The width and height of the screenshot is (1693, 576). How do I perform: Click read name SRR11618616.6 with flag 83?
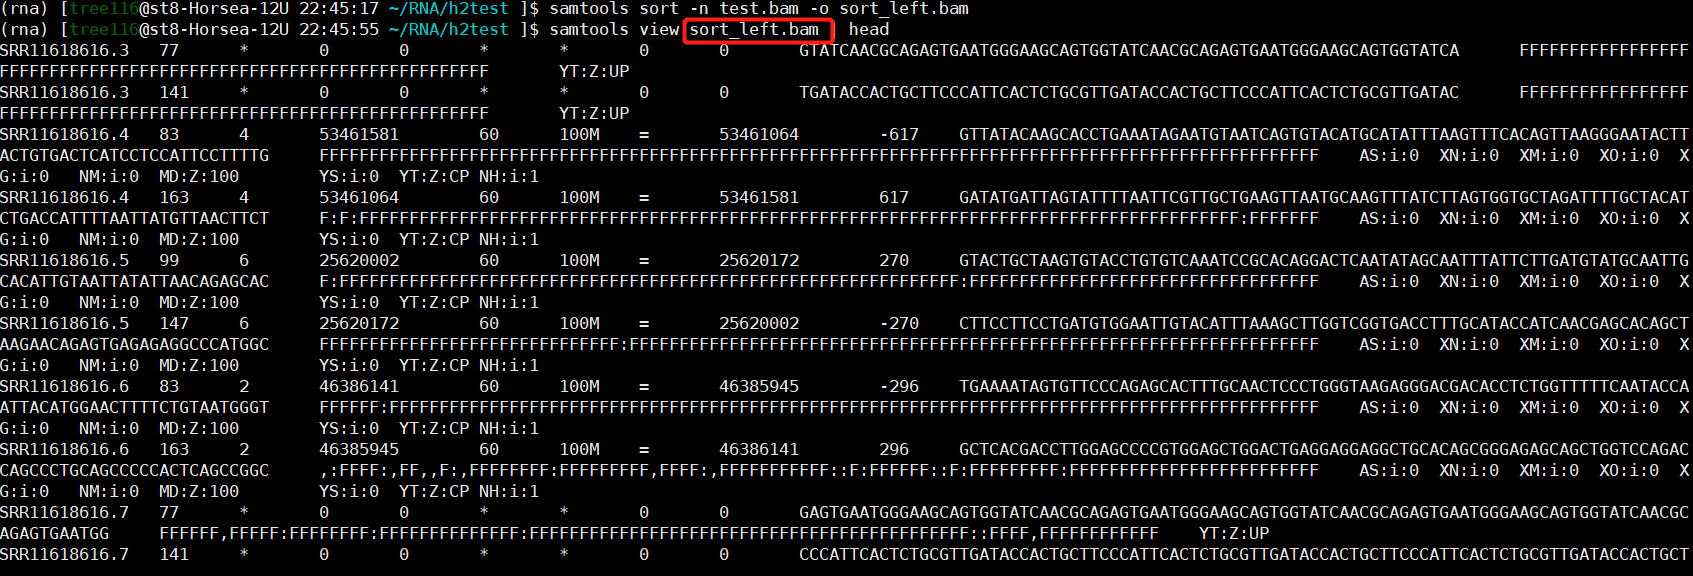coord(65,386)
